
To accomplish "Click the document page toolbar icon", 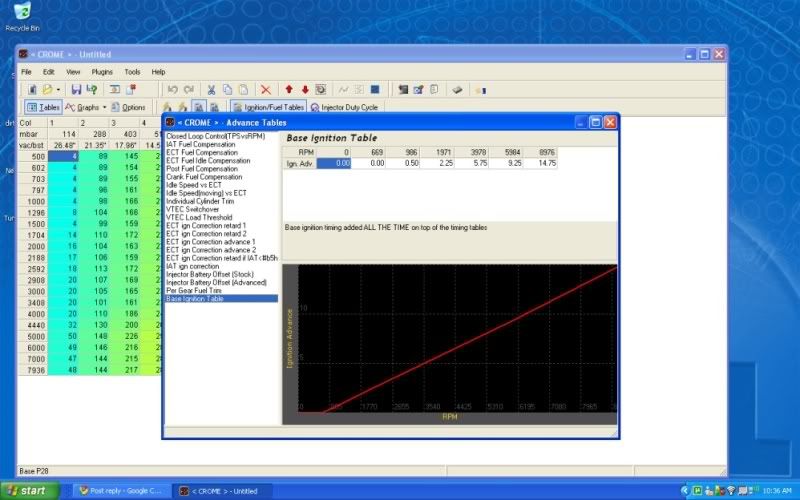I will 434,90.
